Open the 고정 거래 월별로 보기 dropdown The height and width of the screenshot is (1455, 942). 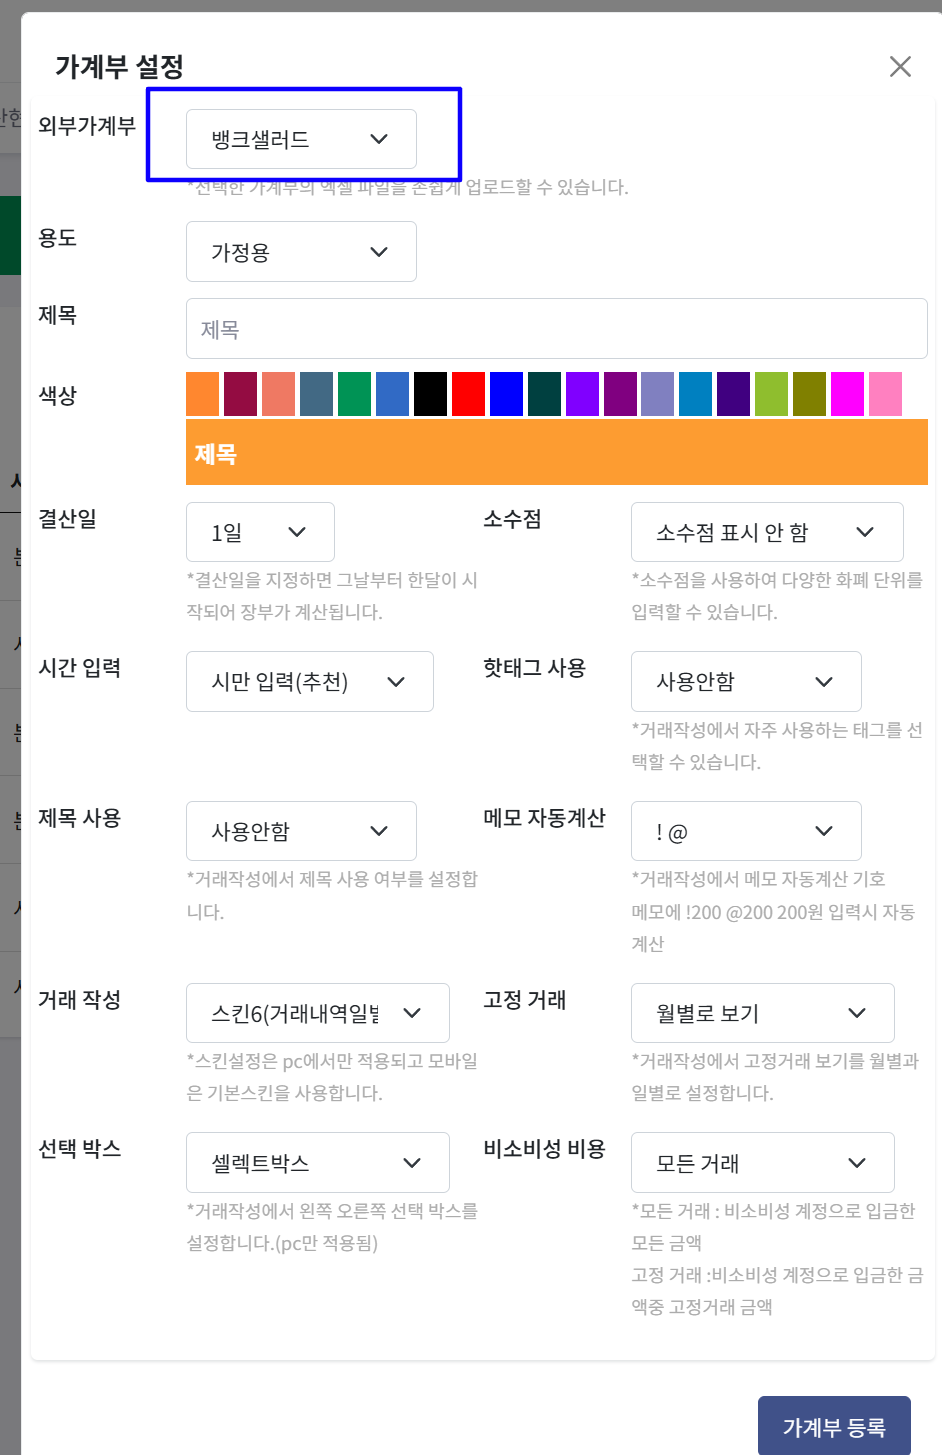click(762, 1013)
